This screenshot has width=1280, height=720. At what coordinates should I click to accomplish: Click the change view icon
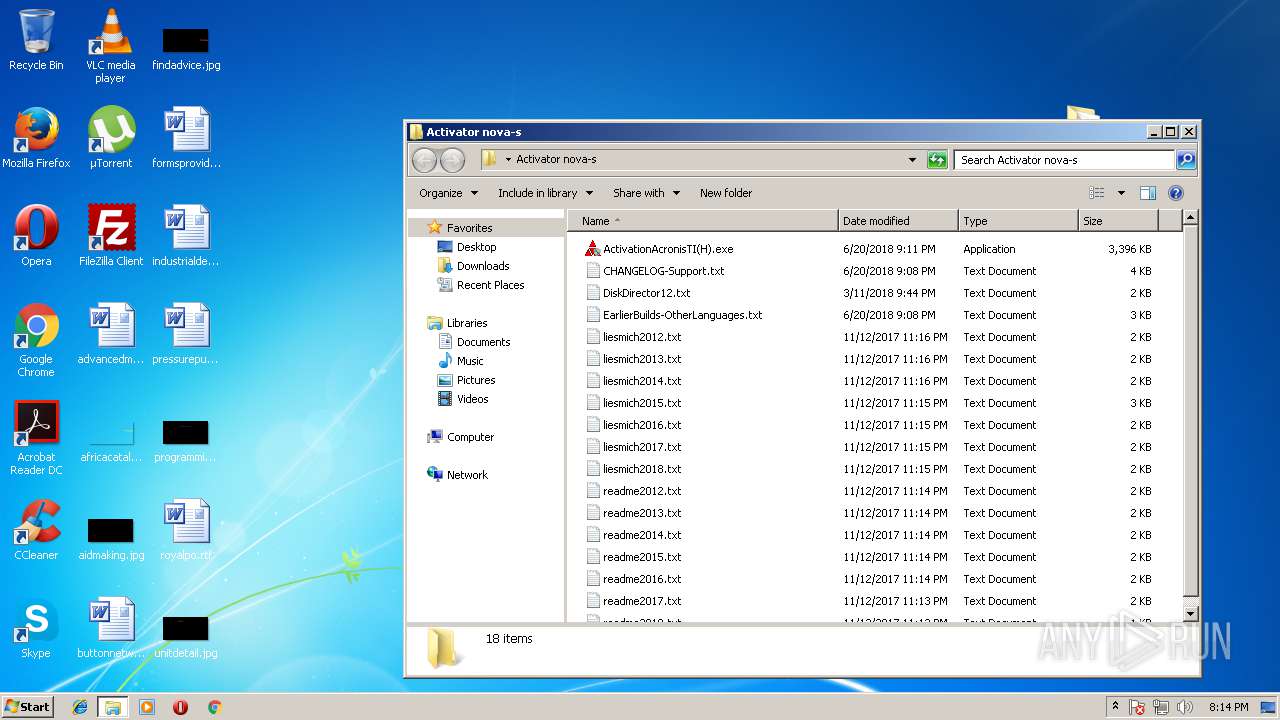pyautogui.click(x=1097, y=193)
